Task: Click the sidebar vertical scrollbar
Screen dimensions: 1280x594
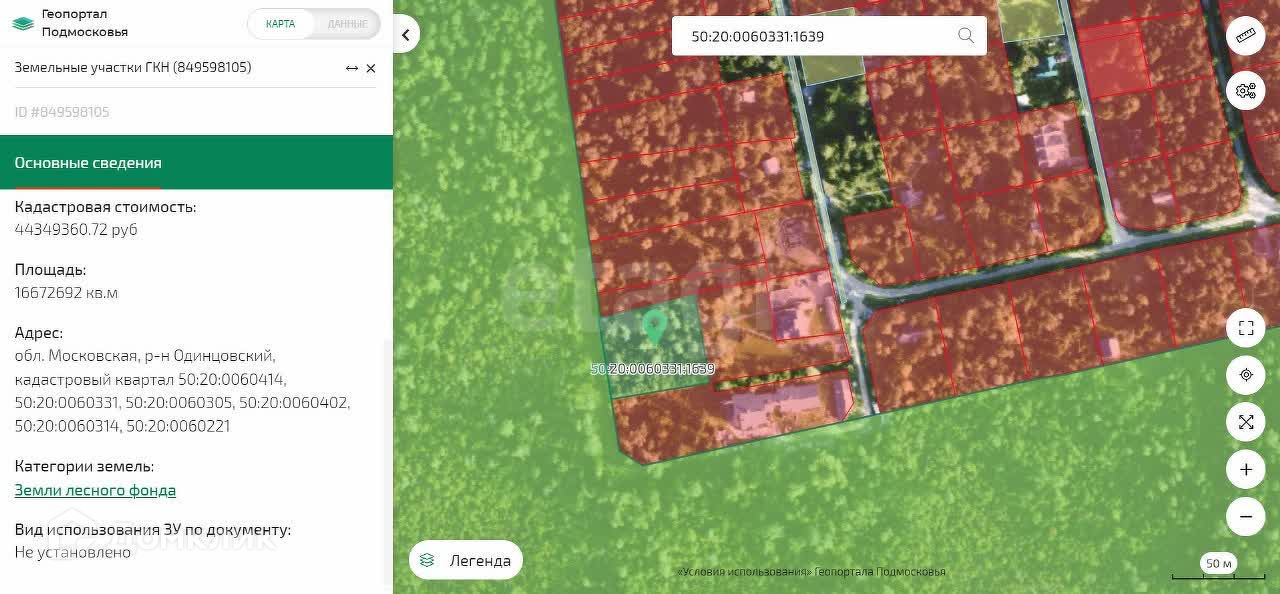Action: pyautogui.click(x=388, y=460)
